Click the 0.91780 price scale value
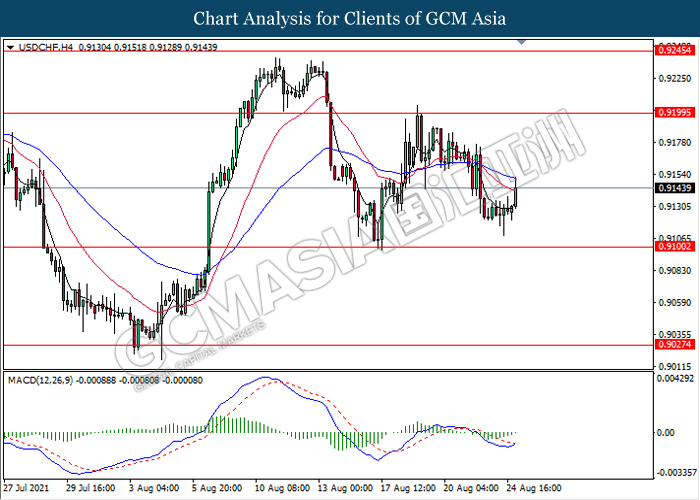Viewport: 700px width, 500px height. pos(675,142)
